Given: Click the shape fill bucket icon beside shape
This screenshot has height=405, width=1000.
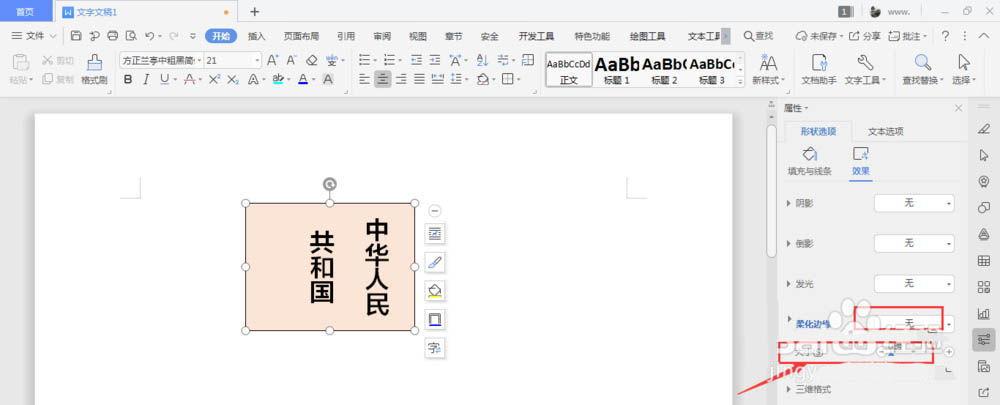Looking at the screenshot, I should [435, 291].
